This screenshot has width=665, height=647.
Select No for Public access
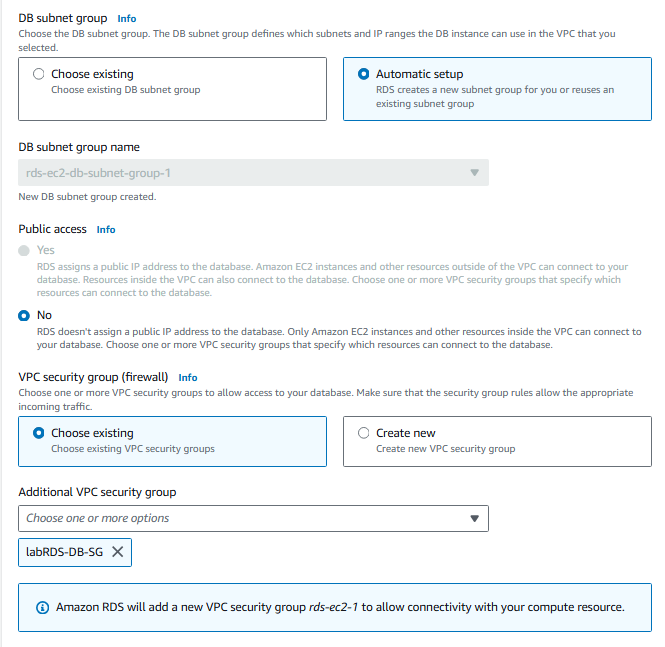(24, 315)
